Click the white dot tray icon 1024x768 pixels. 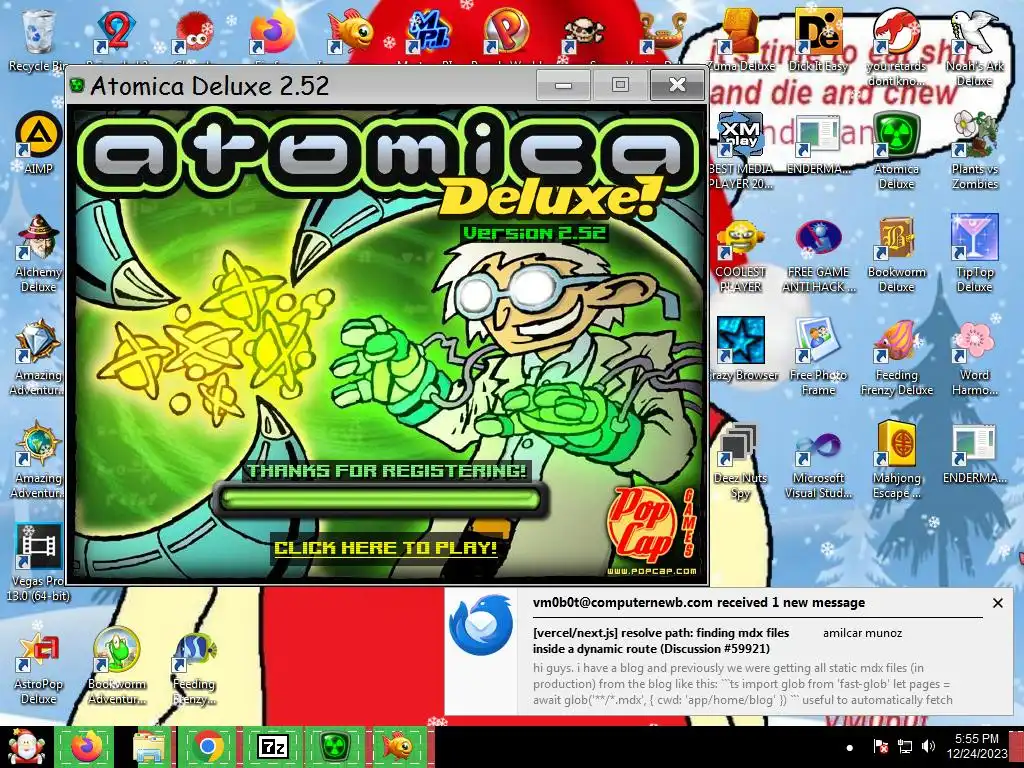850,747
